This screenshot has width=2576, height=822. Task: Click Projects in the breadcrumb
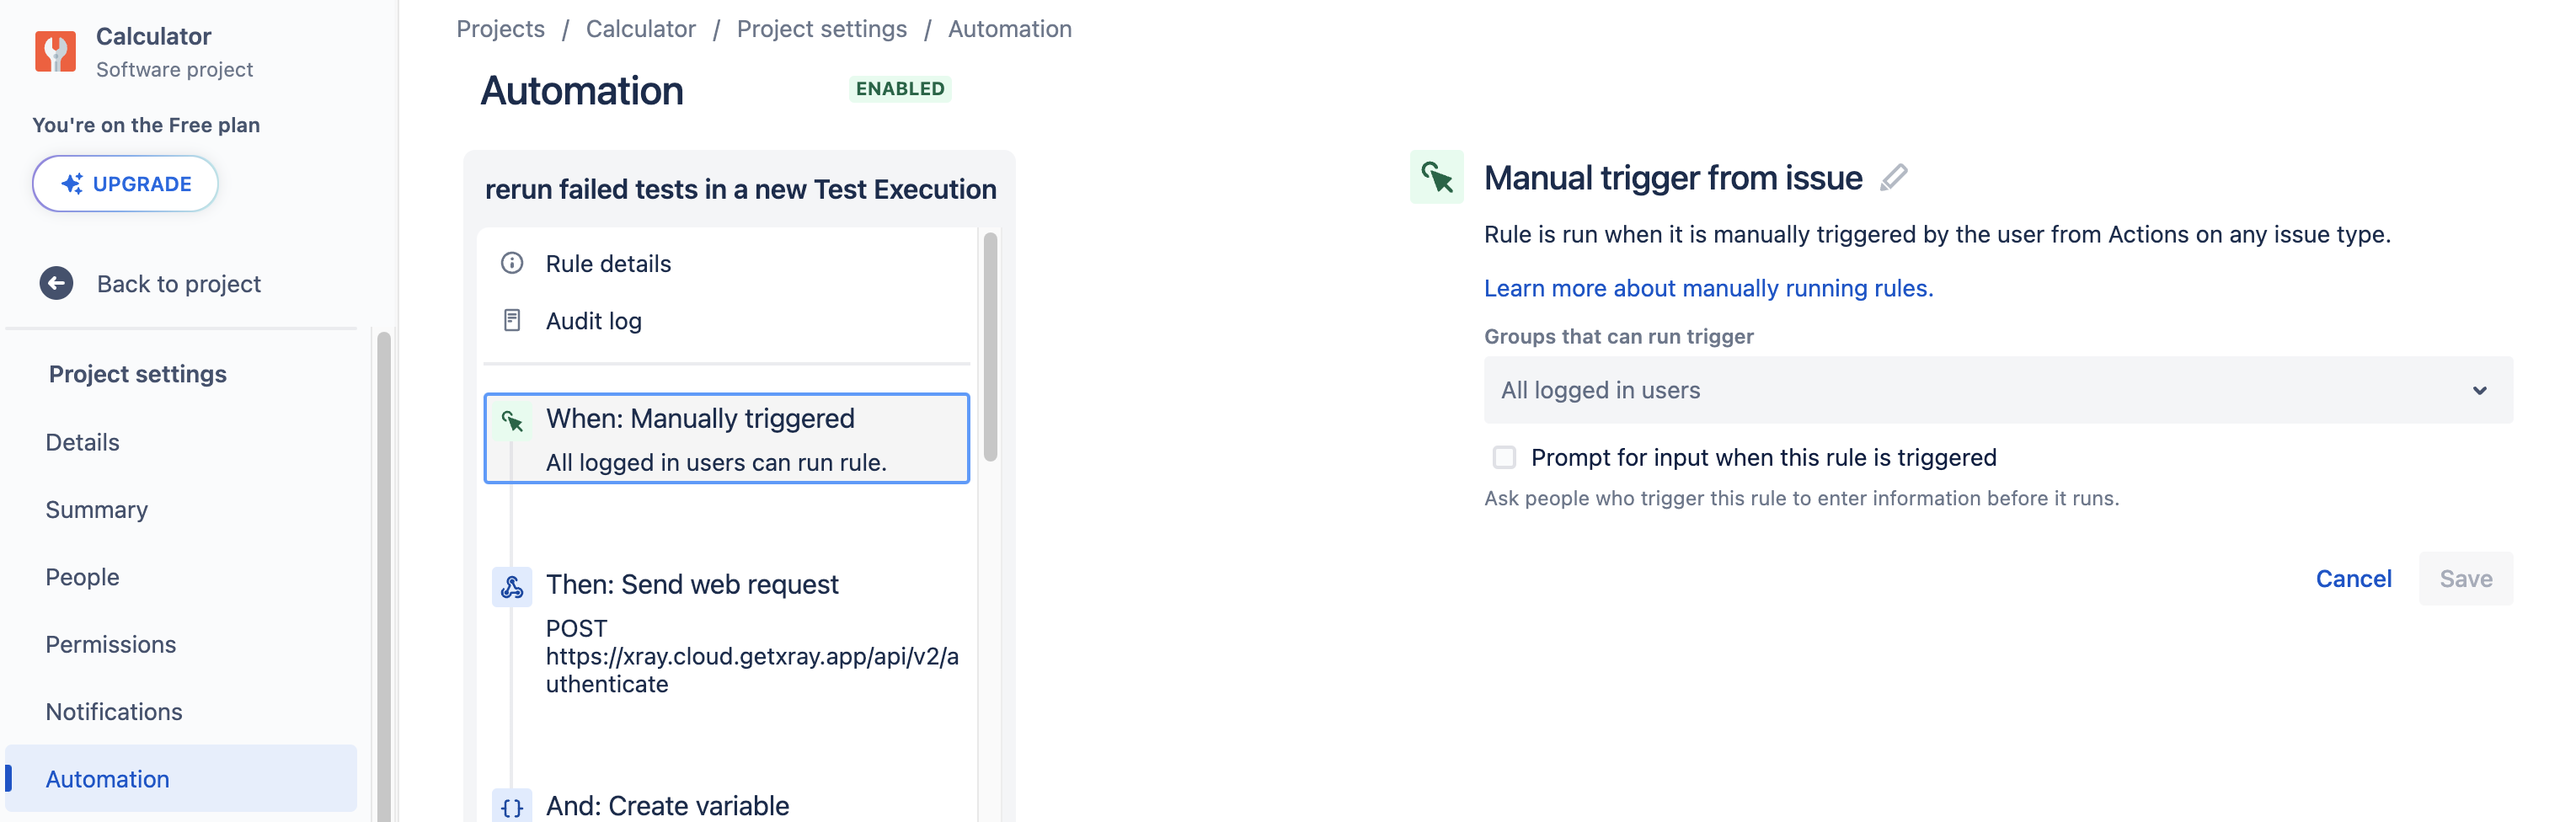pos(500,29)
